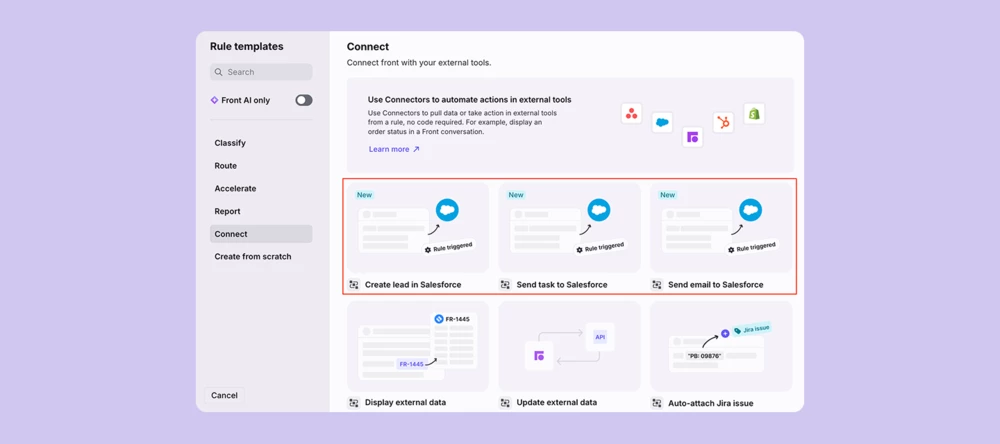Click the Shopify bag icon in the banner

click(x=754, y=114)
